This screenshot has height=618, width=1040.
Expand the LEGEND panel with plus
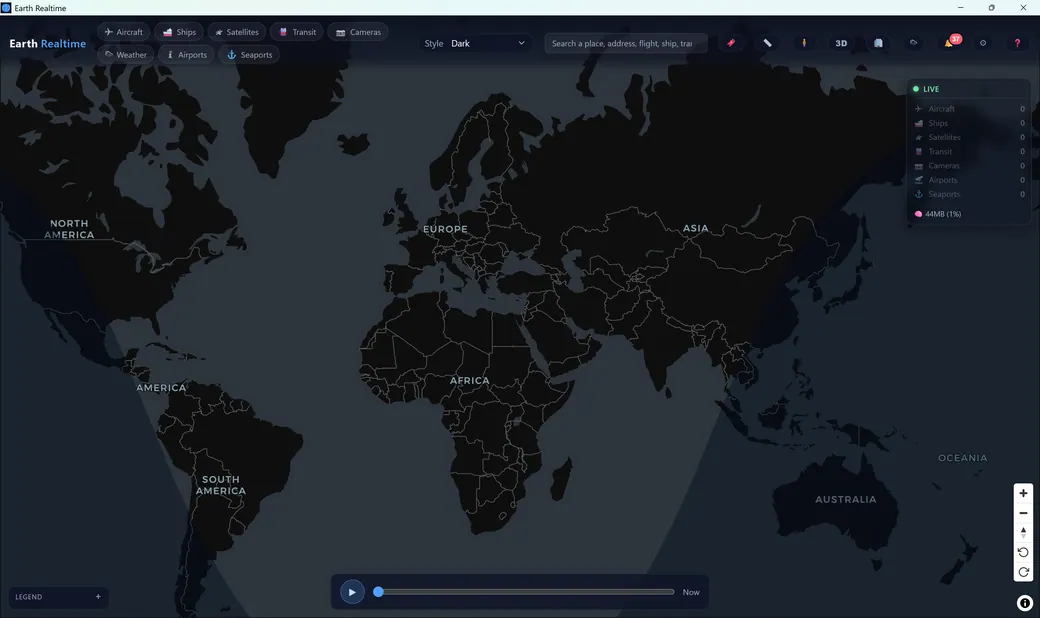pos(98,597)
